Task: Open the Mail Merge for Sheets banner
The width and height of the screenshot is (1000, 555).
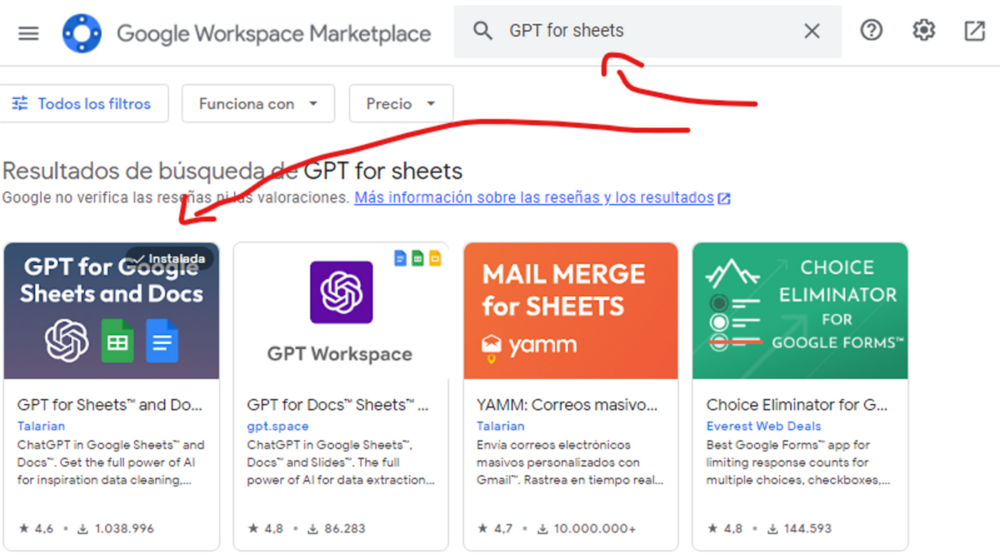Action: [571, 311]
